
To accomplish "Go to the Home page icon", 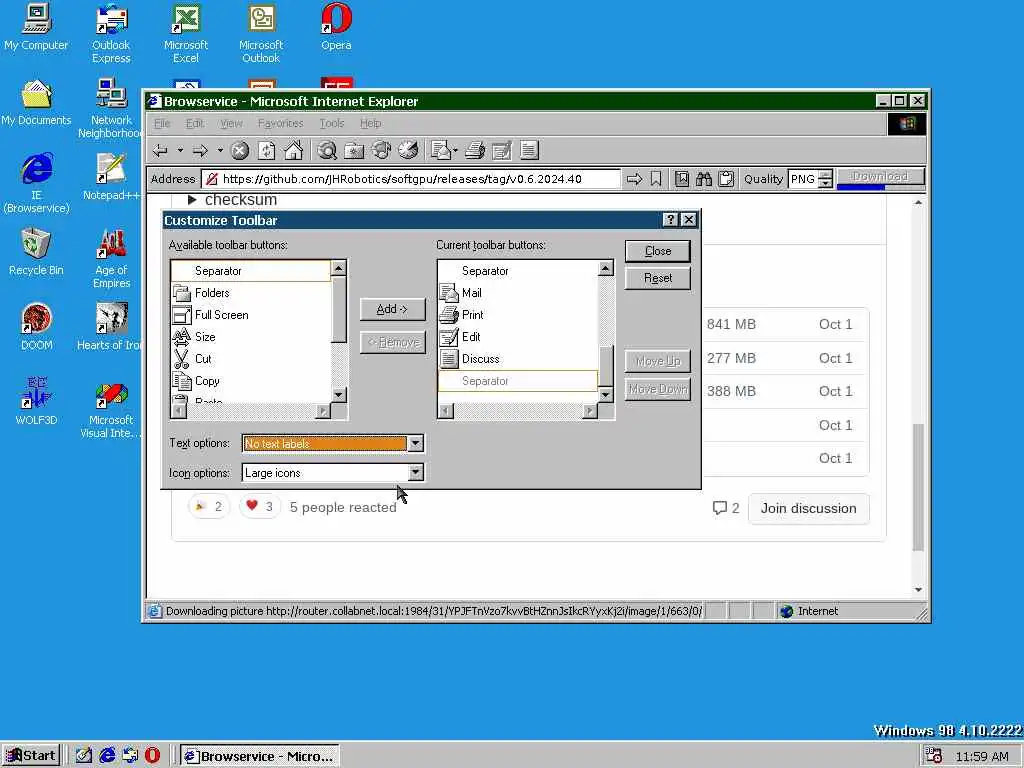I will [293, 151].
